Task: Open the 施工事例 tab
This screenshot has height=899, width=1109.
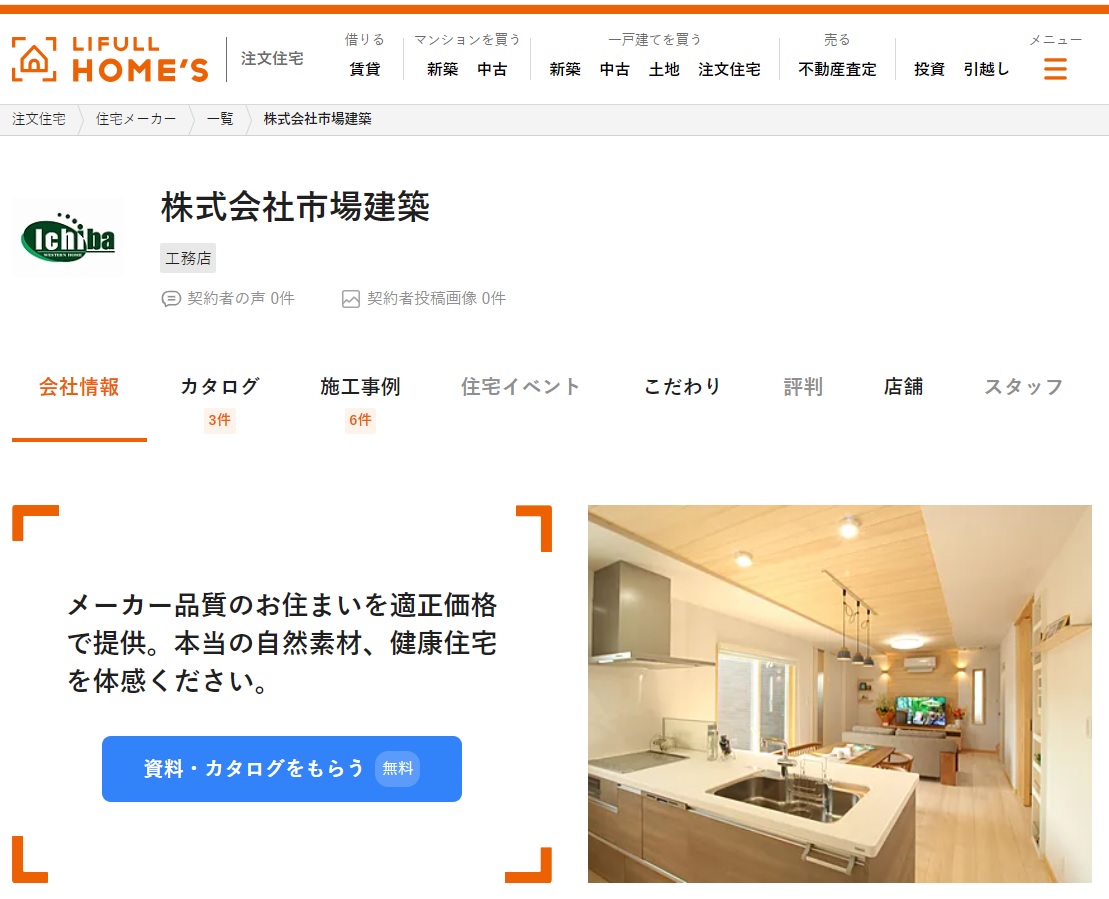Action: (x=360, y=387)
